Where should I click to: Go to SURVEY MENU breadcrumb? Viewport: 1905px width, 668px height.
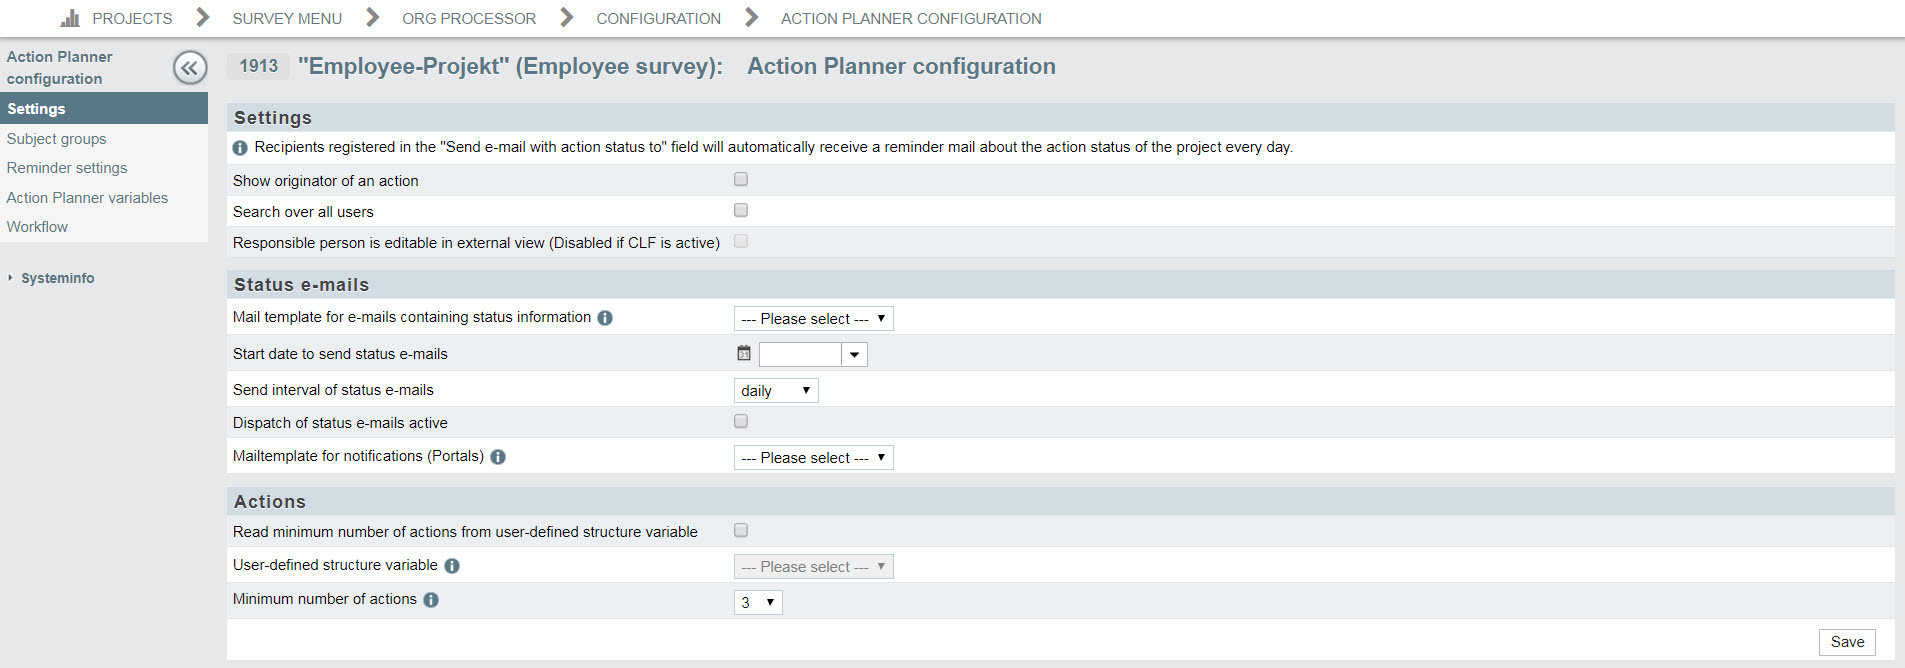pyautogui.click(x=287, y=19)
